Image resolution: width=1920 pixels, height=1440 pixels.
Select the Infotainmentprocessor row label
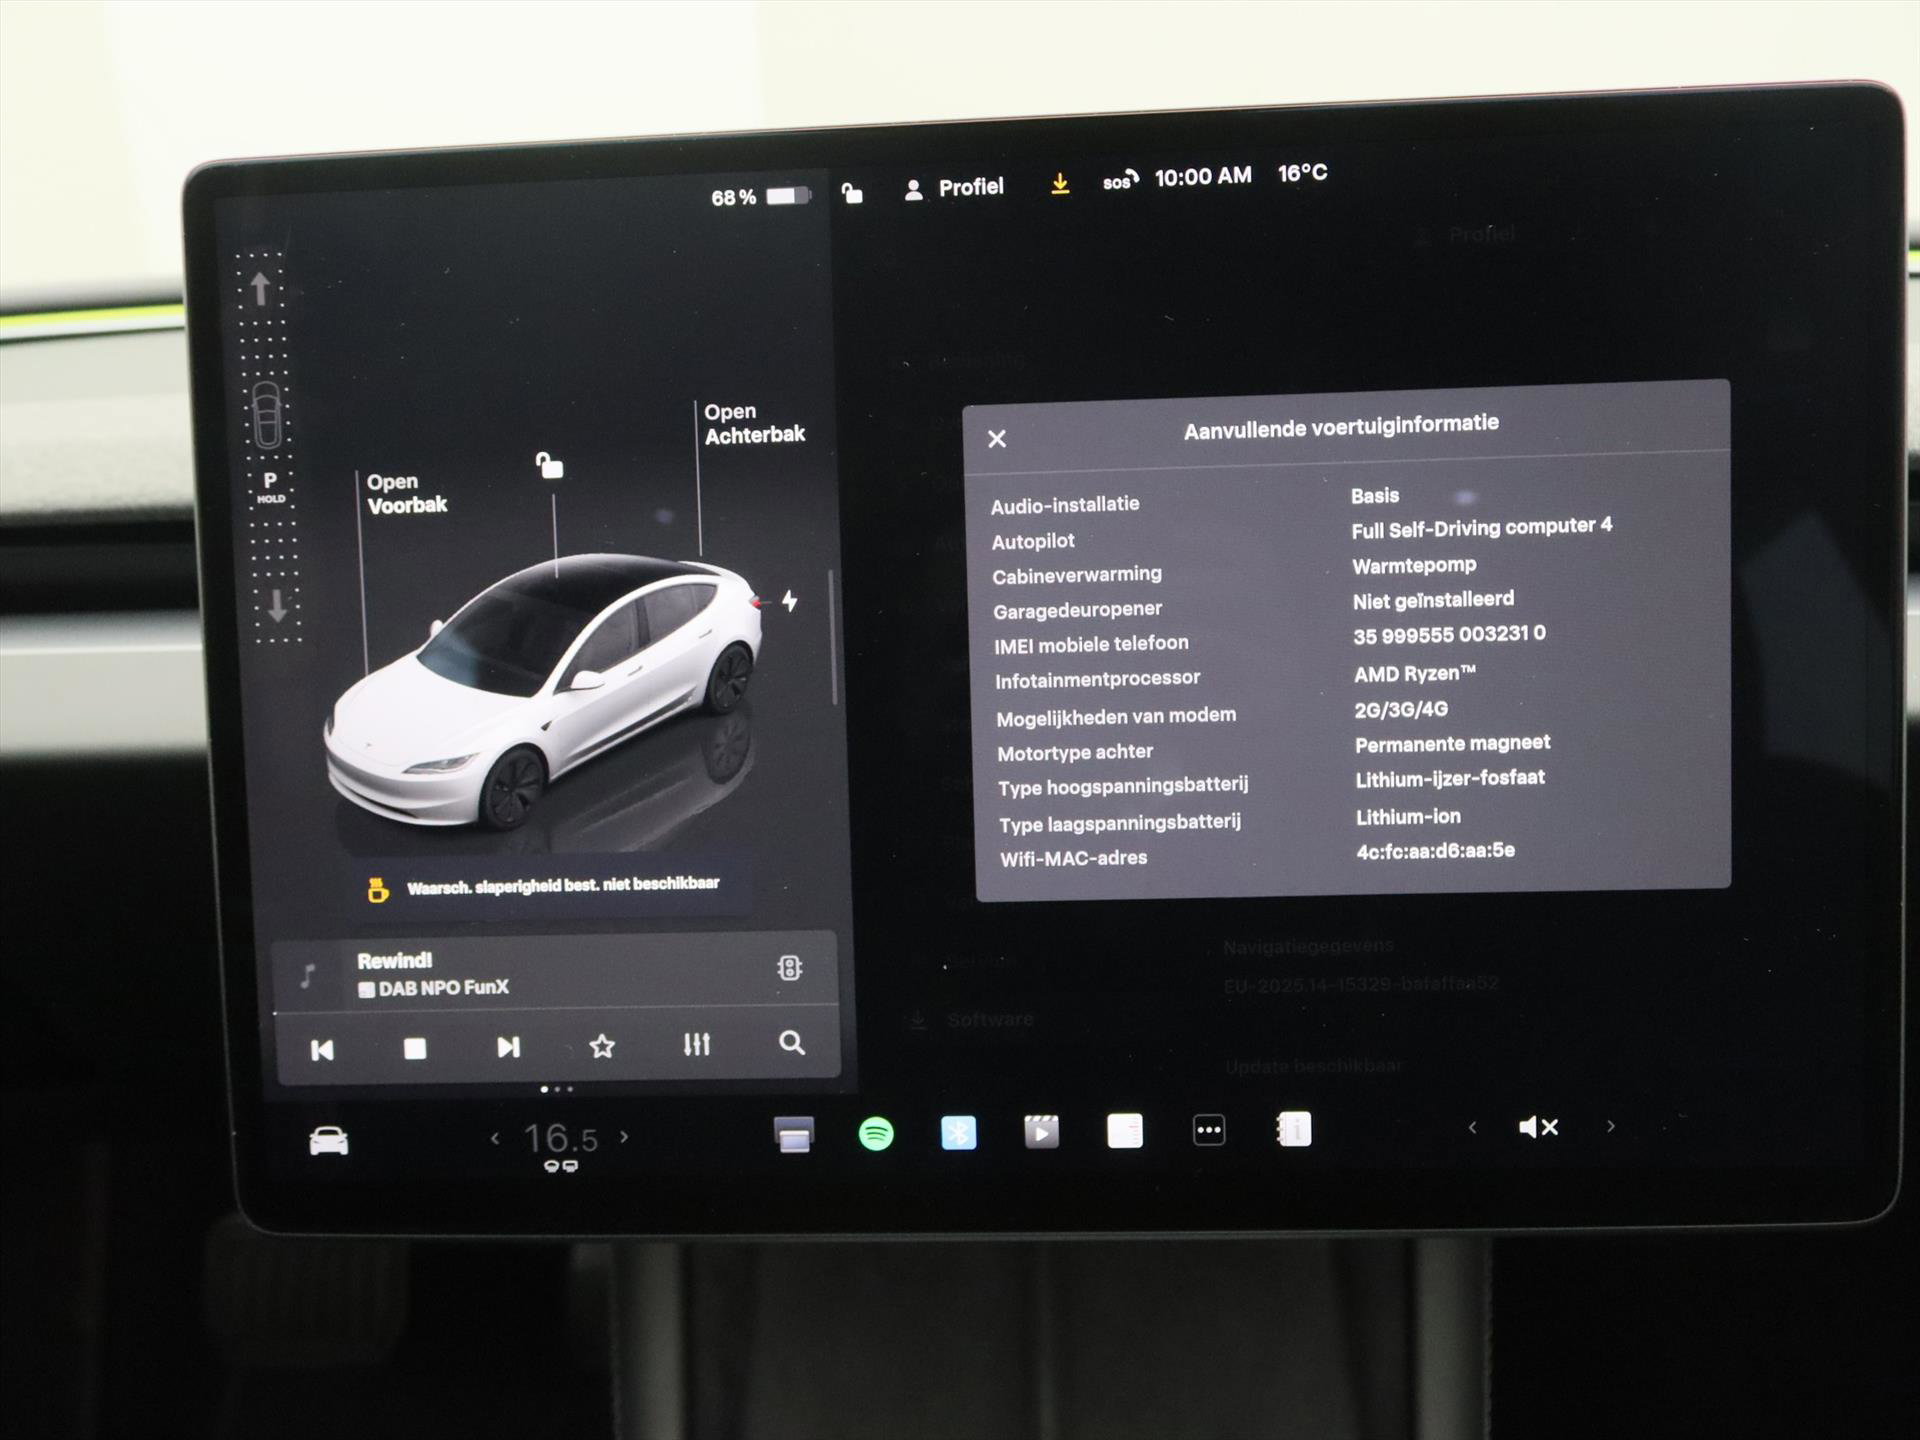(x=1097, y=680)
